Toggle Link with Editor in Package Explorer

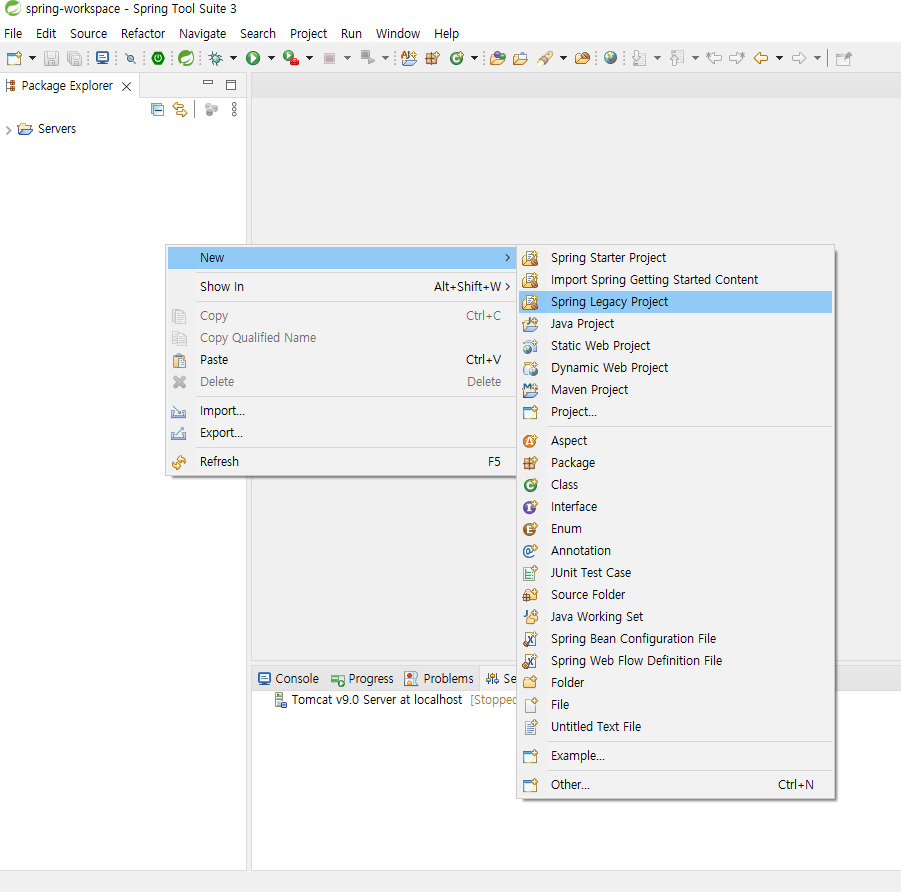pos(180,109)
